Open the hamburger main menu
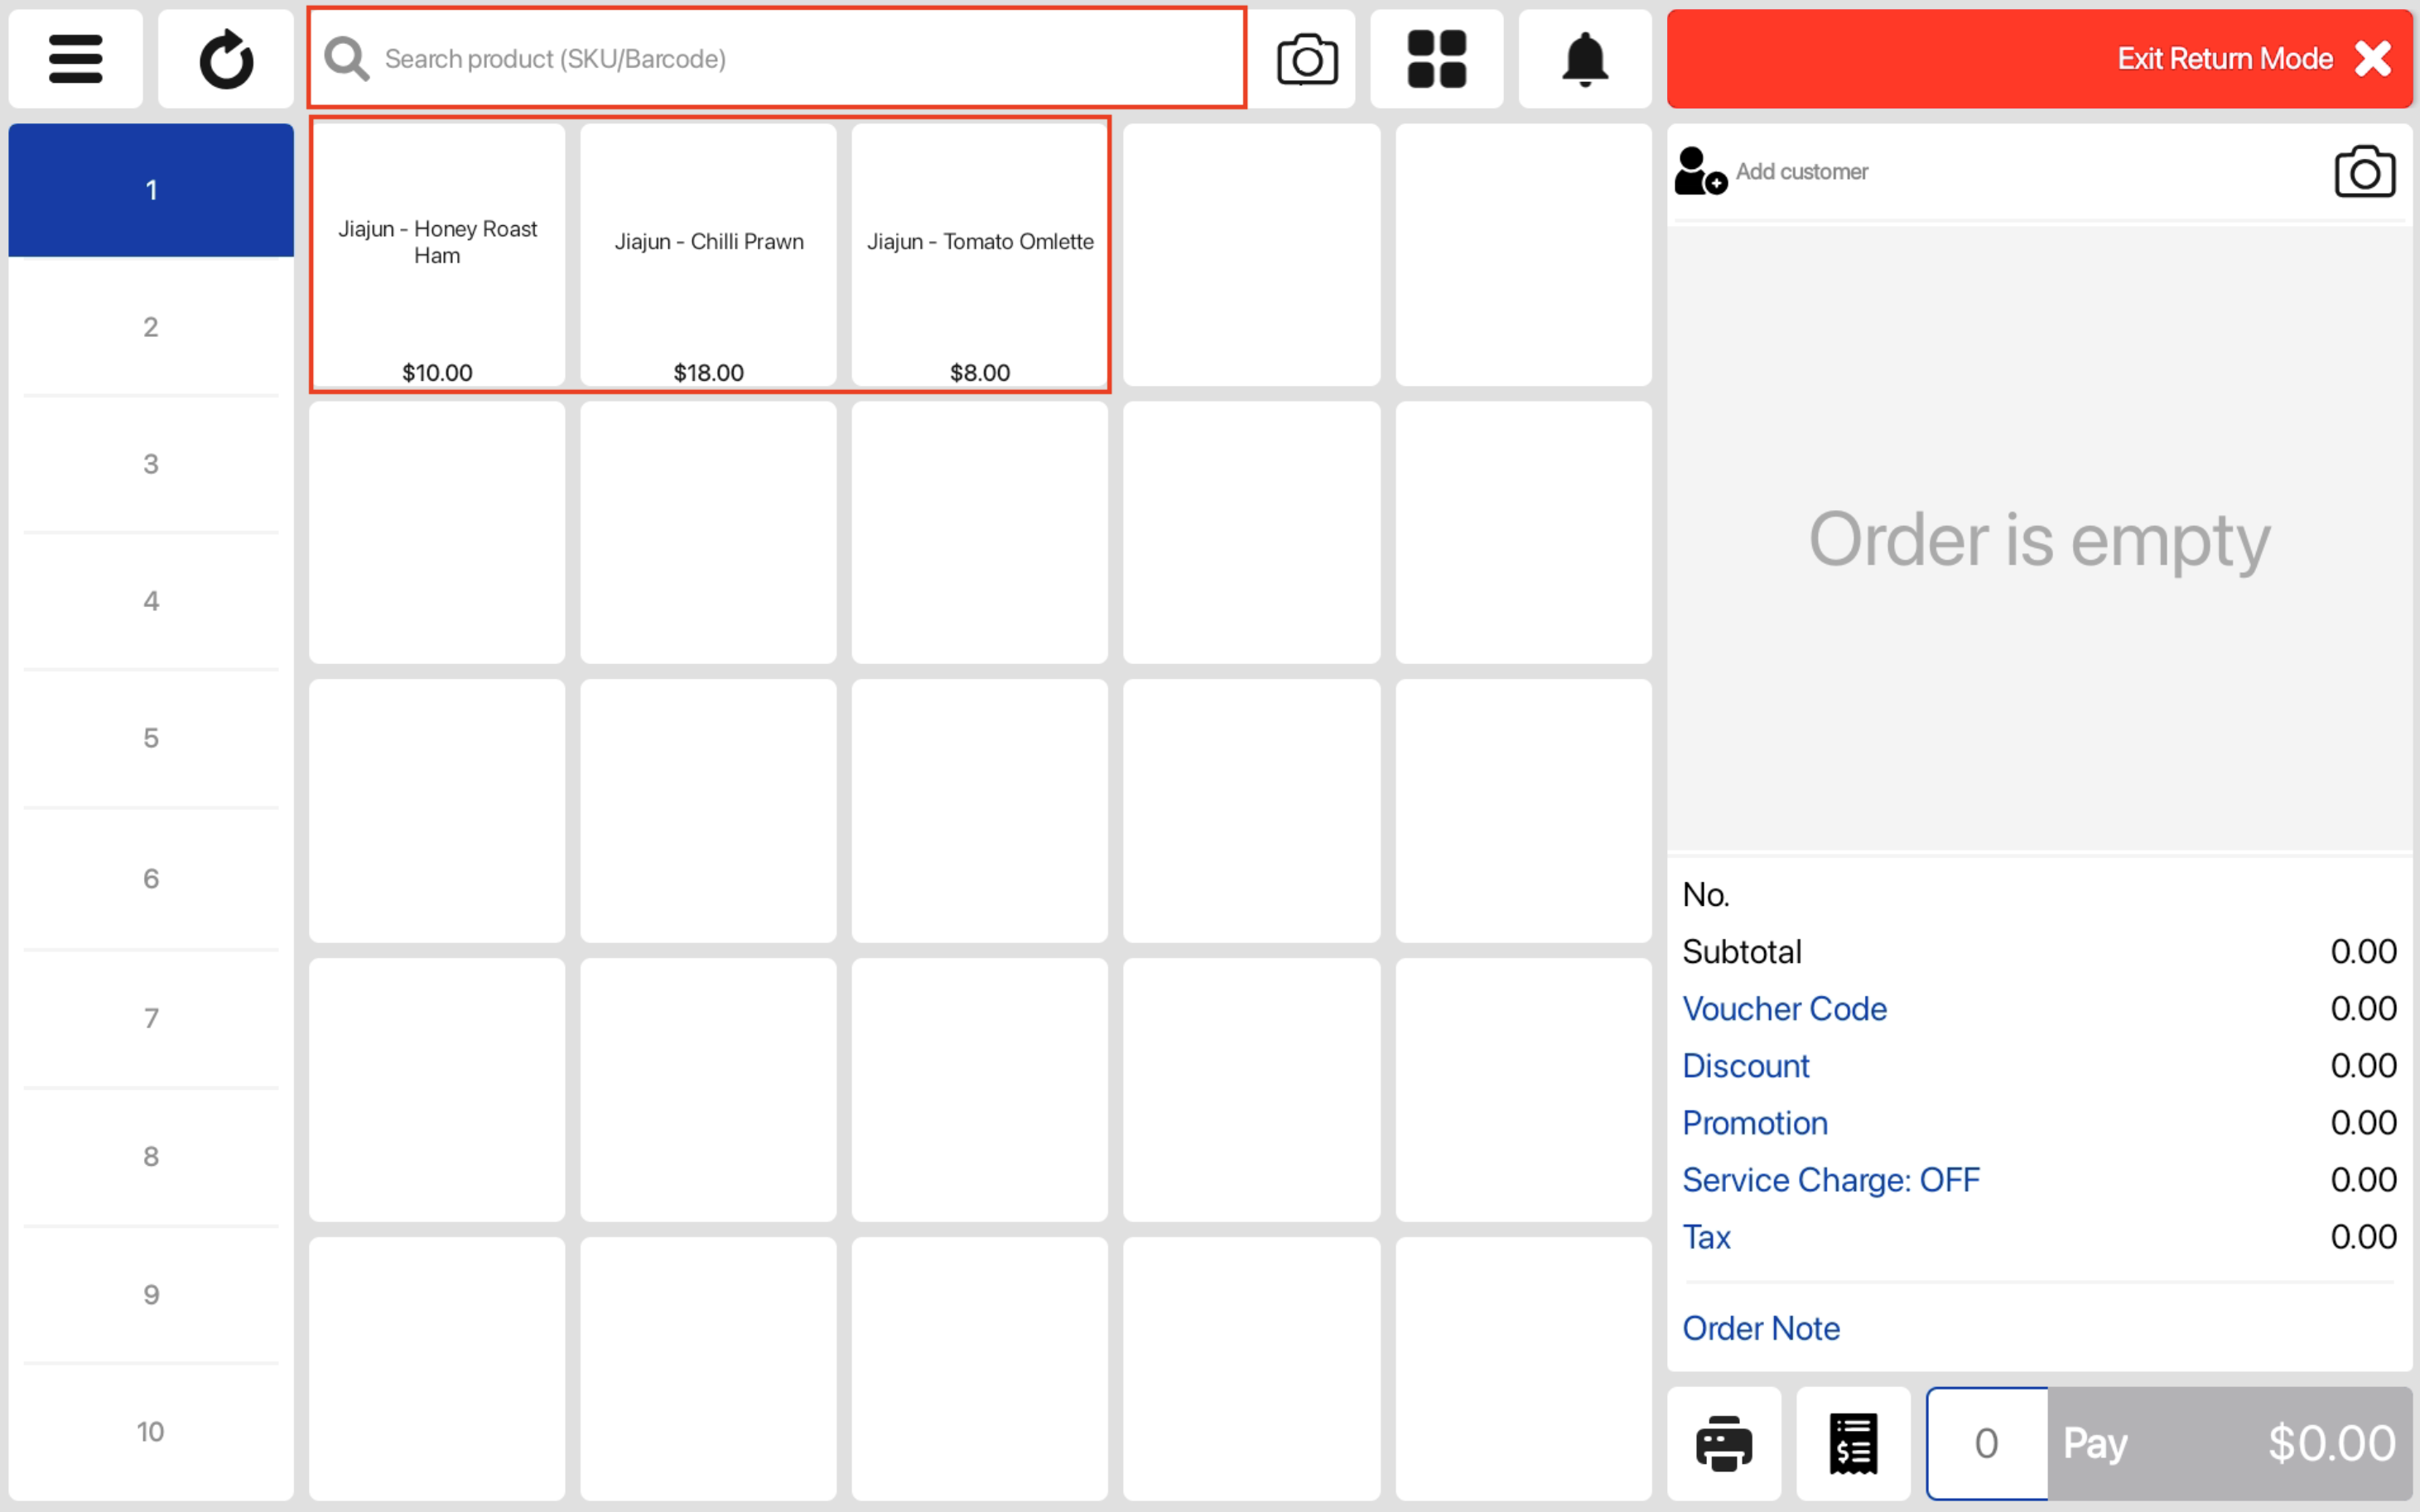The width and height of the screenshot is (2420, 1512). pyautogui.click(x=75, y=59)
